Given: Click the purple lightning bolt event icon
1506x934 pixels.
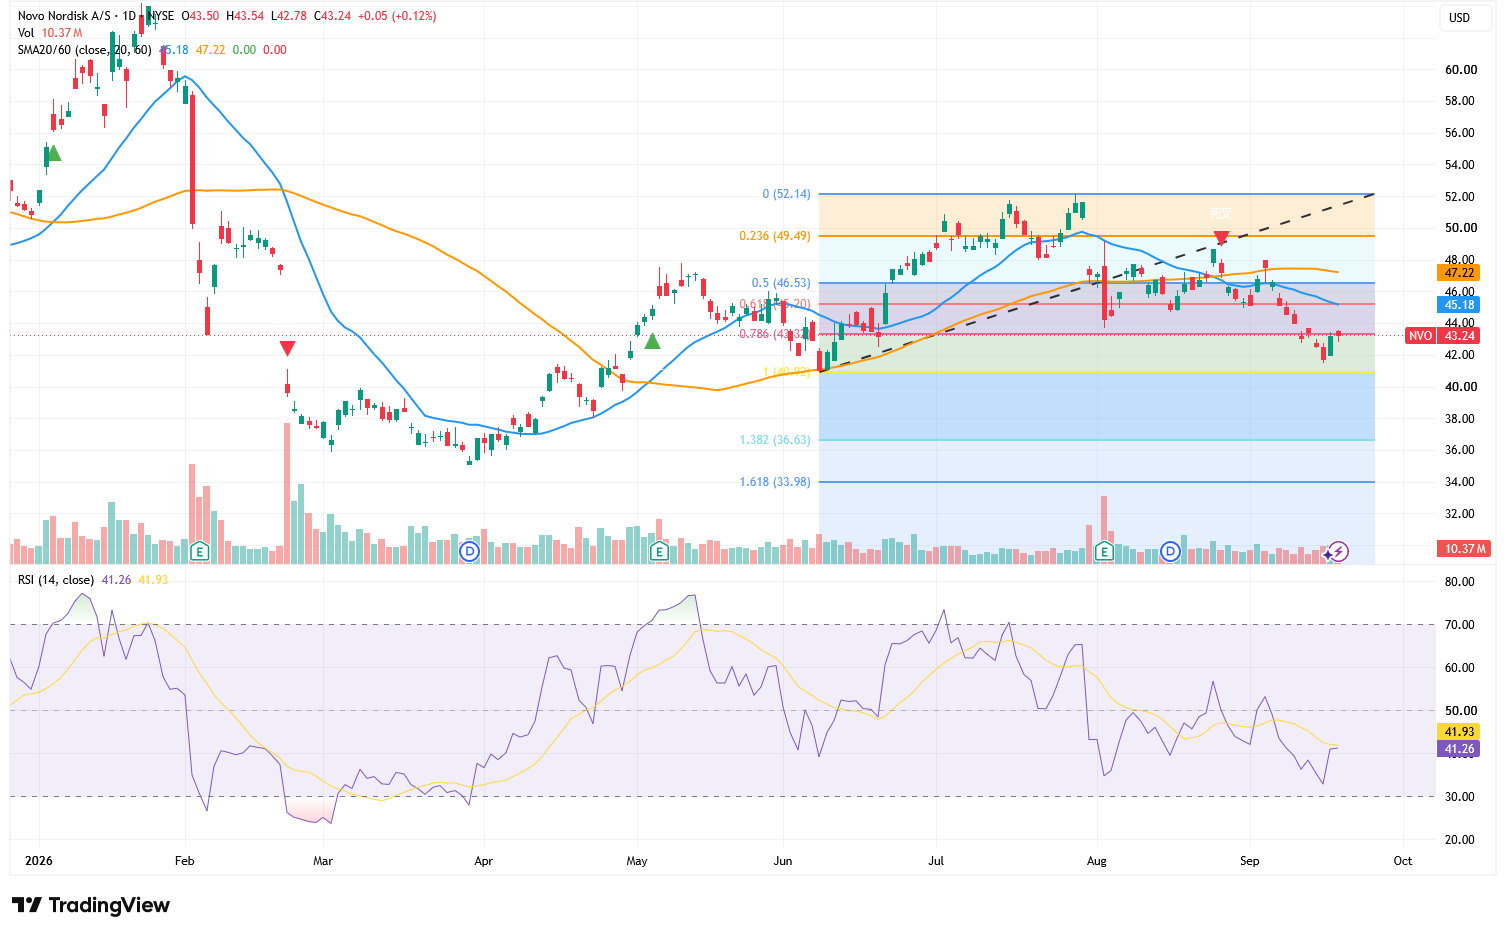Looking at the screenshot, I should [x=1339, y=551].
